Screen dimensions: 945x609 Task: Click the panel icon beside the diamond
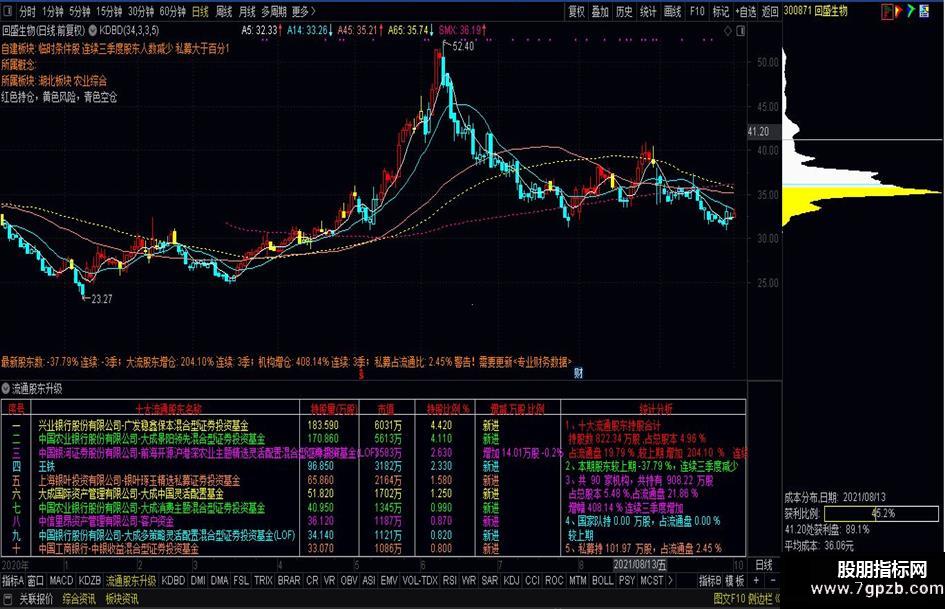pyautogui.click(x=741, y=30)
